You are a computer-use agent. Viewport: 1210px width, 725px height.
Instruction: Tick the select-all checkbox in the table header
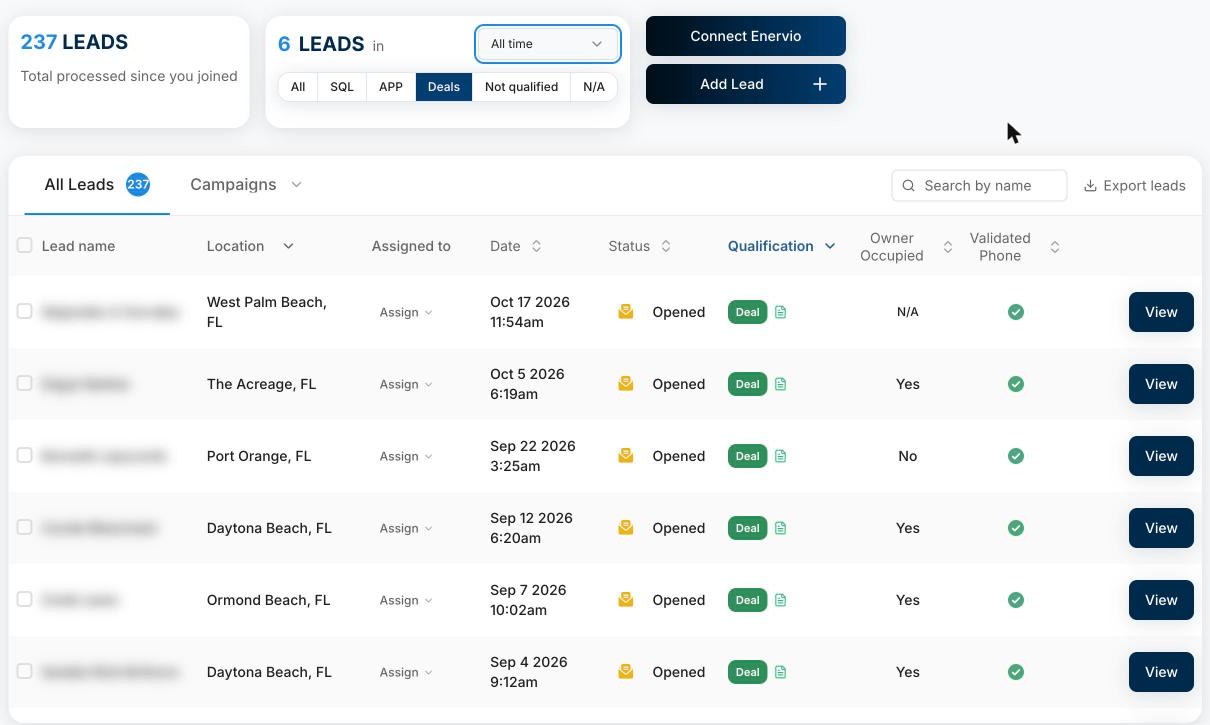click(25, 245)
